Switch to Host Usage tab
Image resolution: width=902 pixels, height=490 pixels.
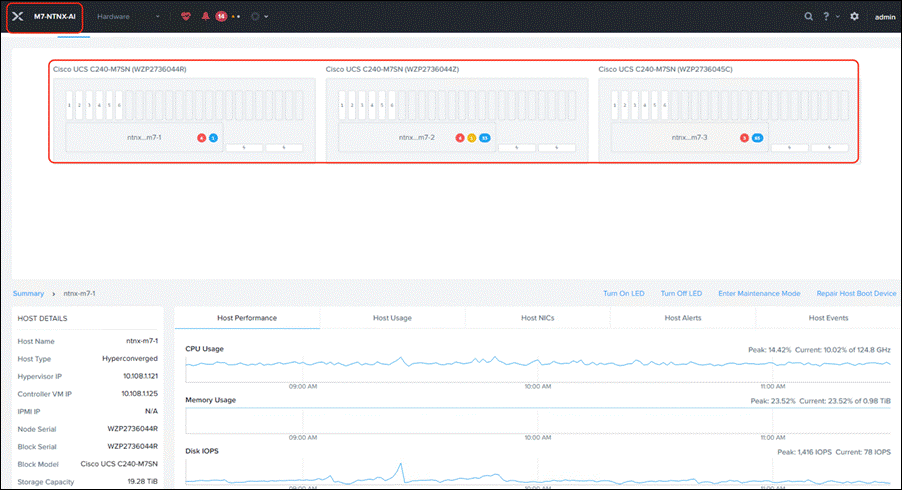click(x=392, y=318)
